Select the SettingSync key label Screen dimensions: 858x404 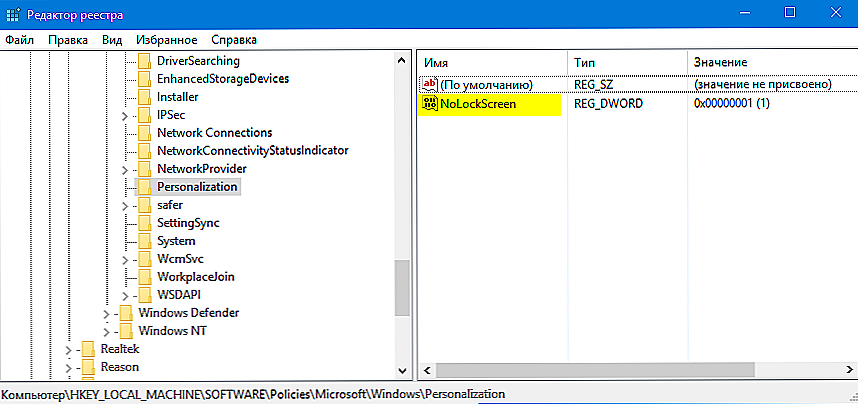tap(188, 223)
